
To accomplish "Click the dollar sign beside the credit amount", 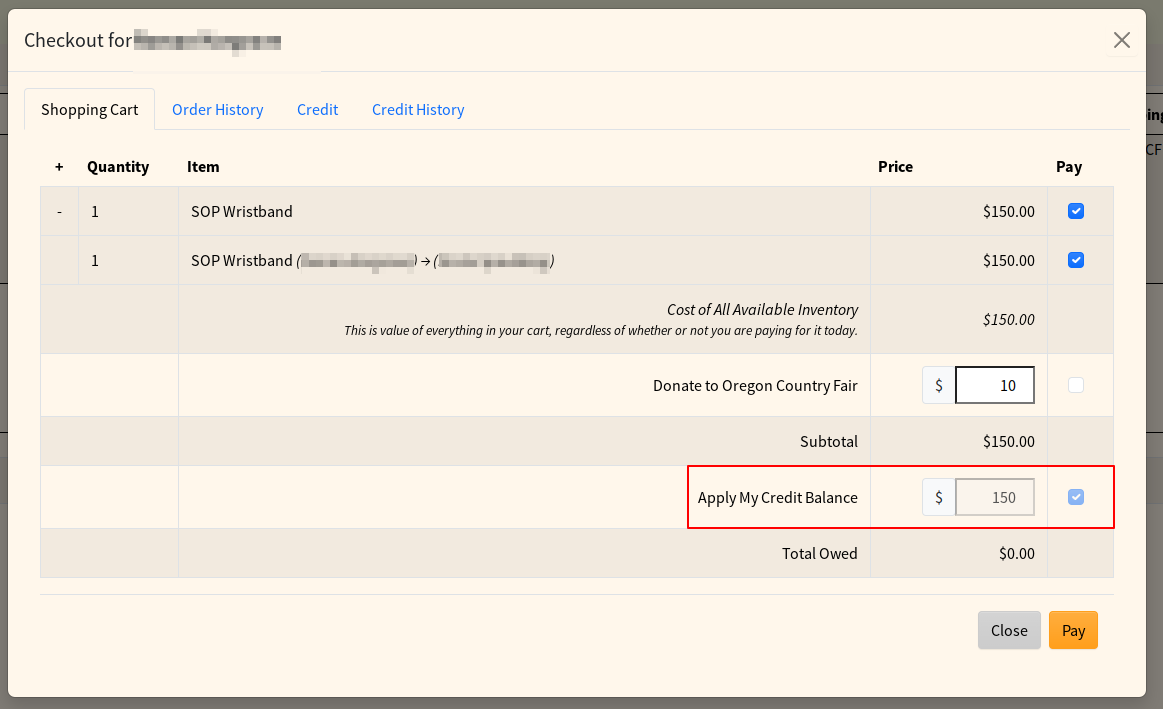I will pyautogui.click(x=938, y=497).
